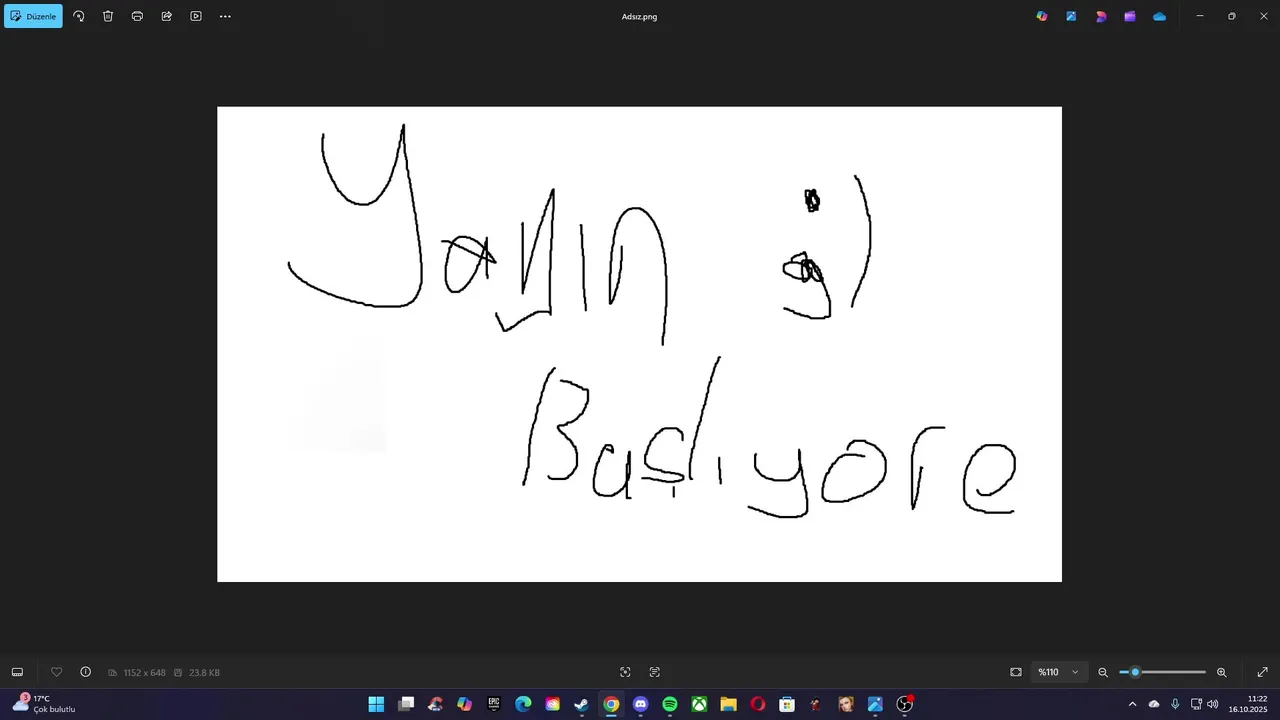Fit the image to window with the fit icon
The image size is (1280, 720).
[x=1016, y=672]
